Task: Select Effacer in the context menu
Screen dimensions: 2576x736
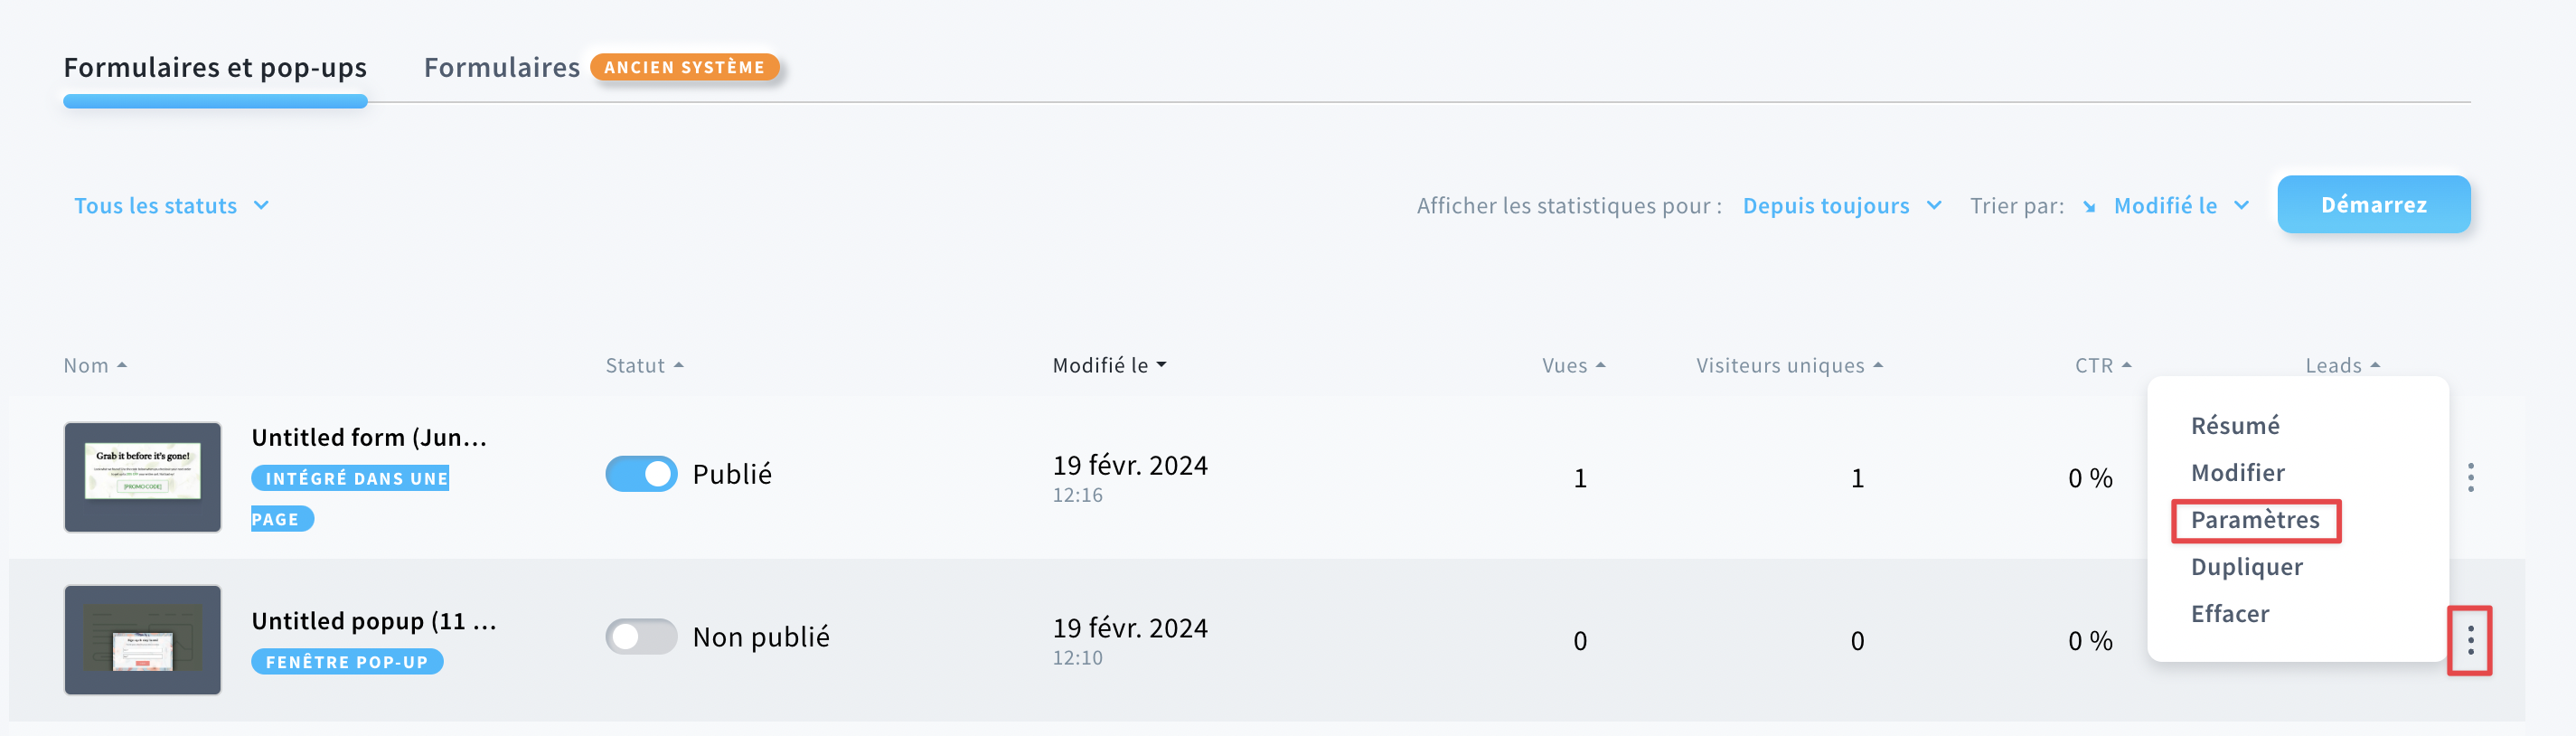Action: click(2230, 614)
